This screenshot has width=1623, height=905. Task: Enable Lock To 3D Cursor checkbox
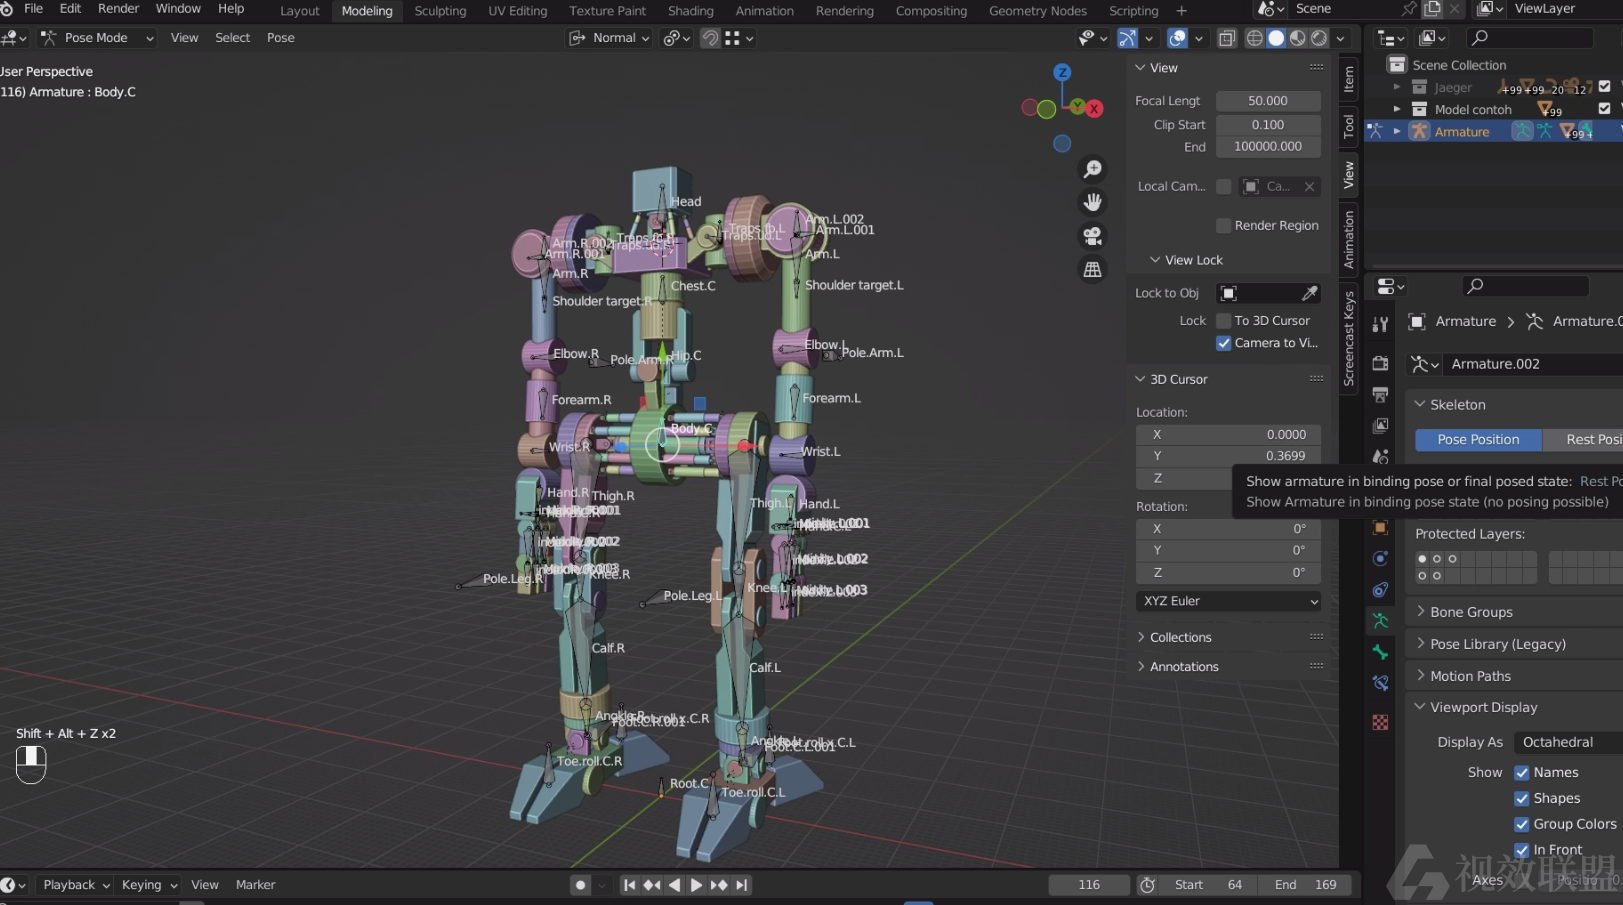(1223, 321)
